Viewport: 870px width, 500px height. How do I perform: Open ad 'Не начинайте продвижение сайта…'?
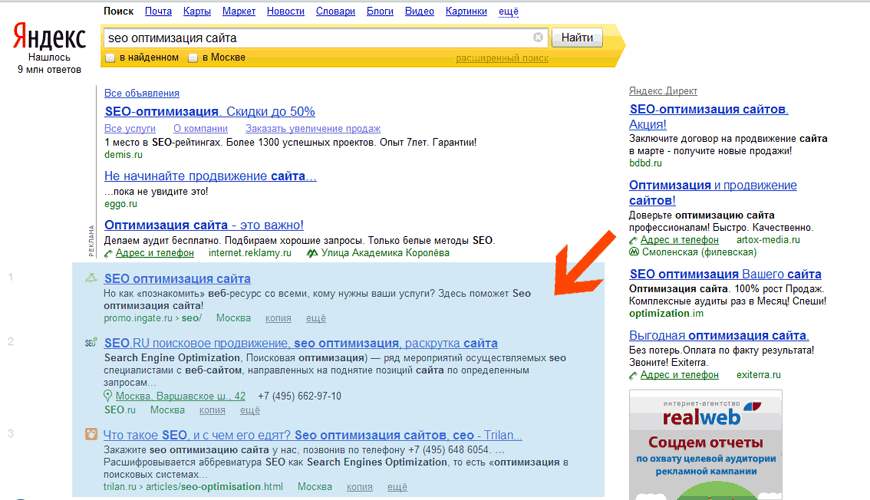[210, 176]
